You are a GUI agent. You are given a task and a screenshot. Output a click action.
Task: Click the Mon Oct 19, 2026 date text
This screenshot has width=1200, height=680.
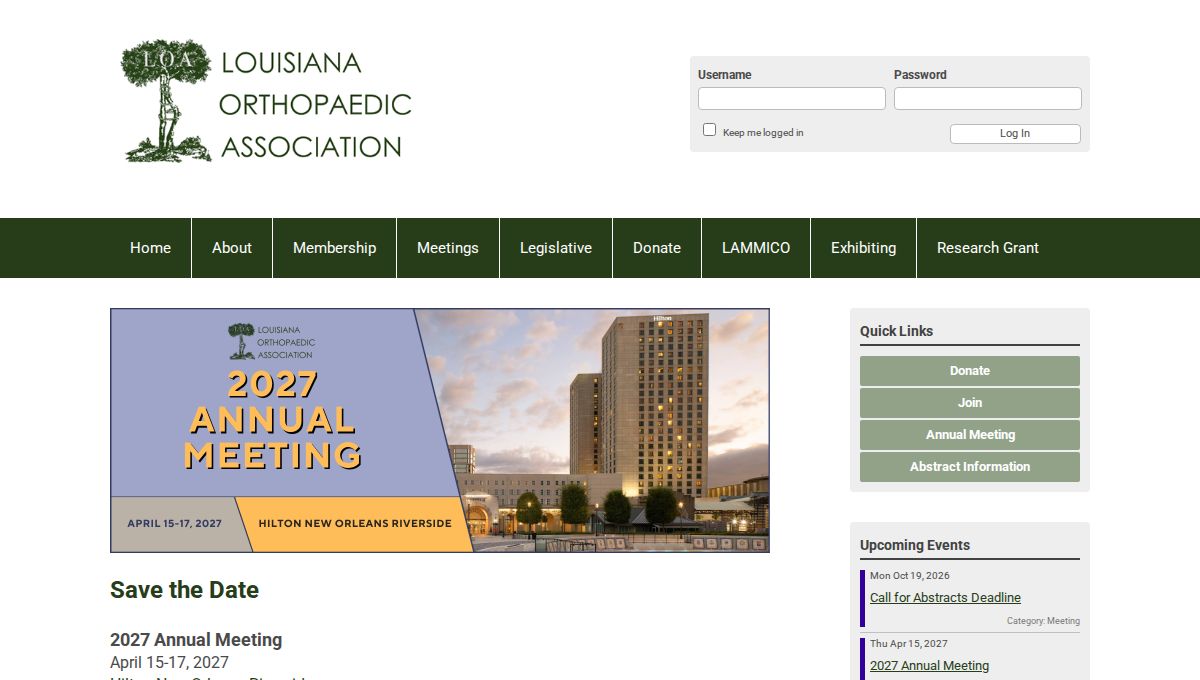(x=910, y=576)
